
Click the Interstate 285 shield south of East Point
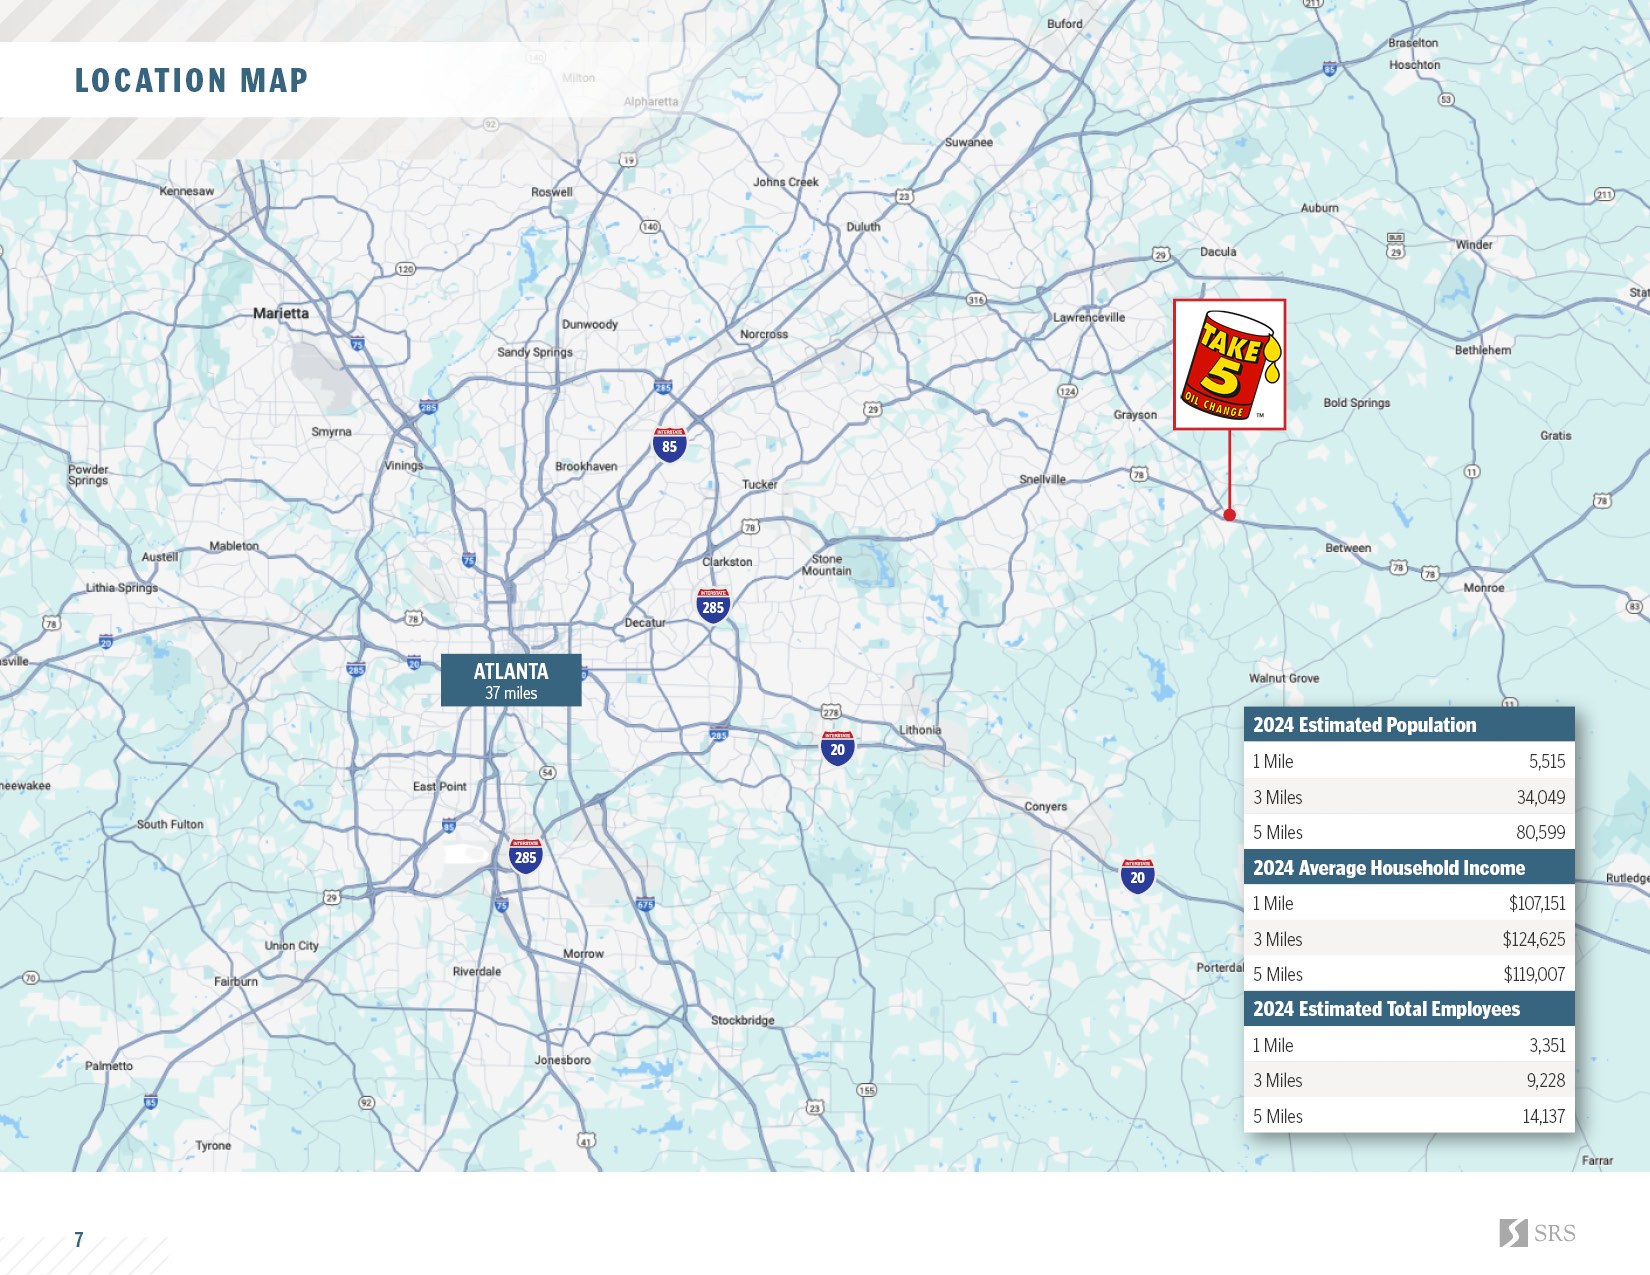tap(525, 856)
